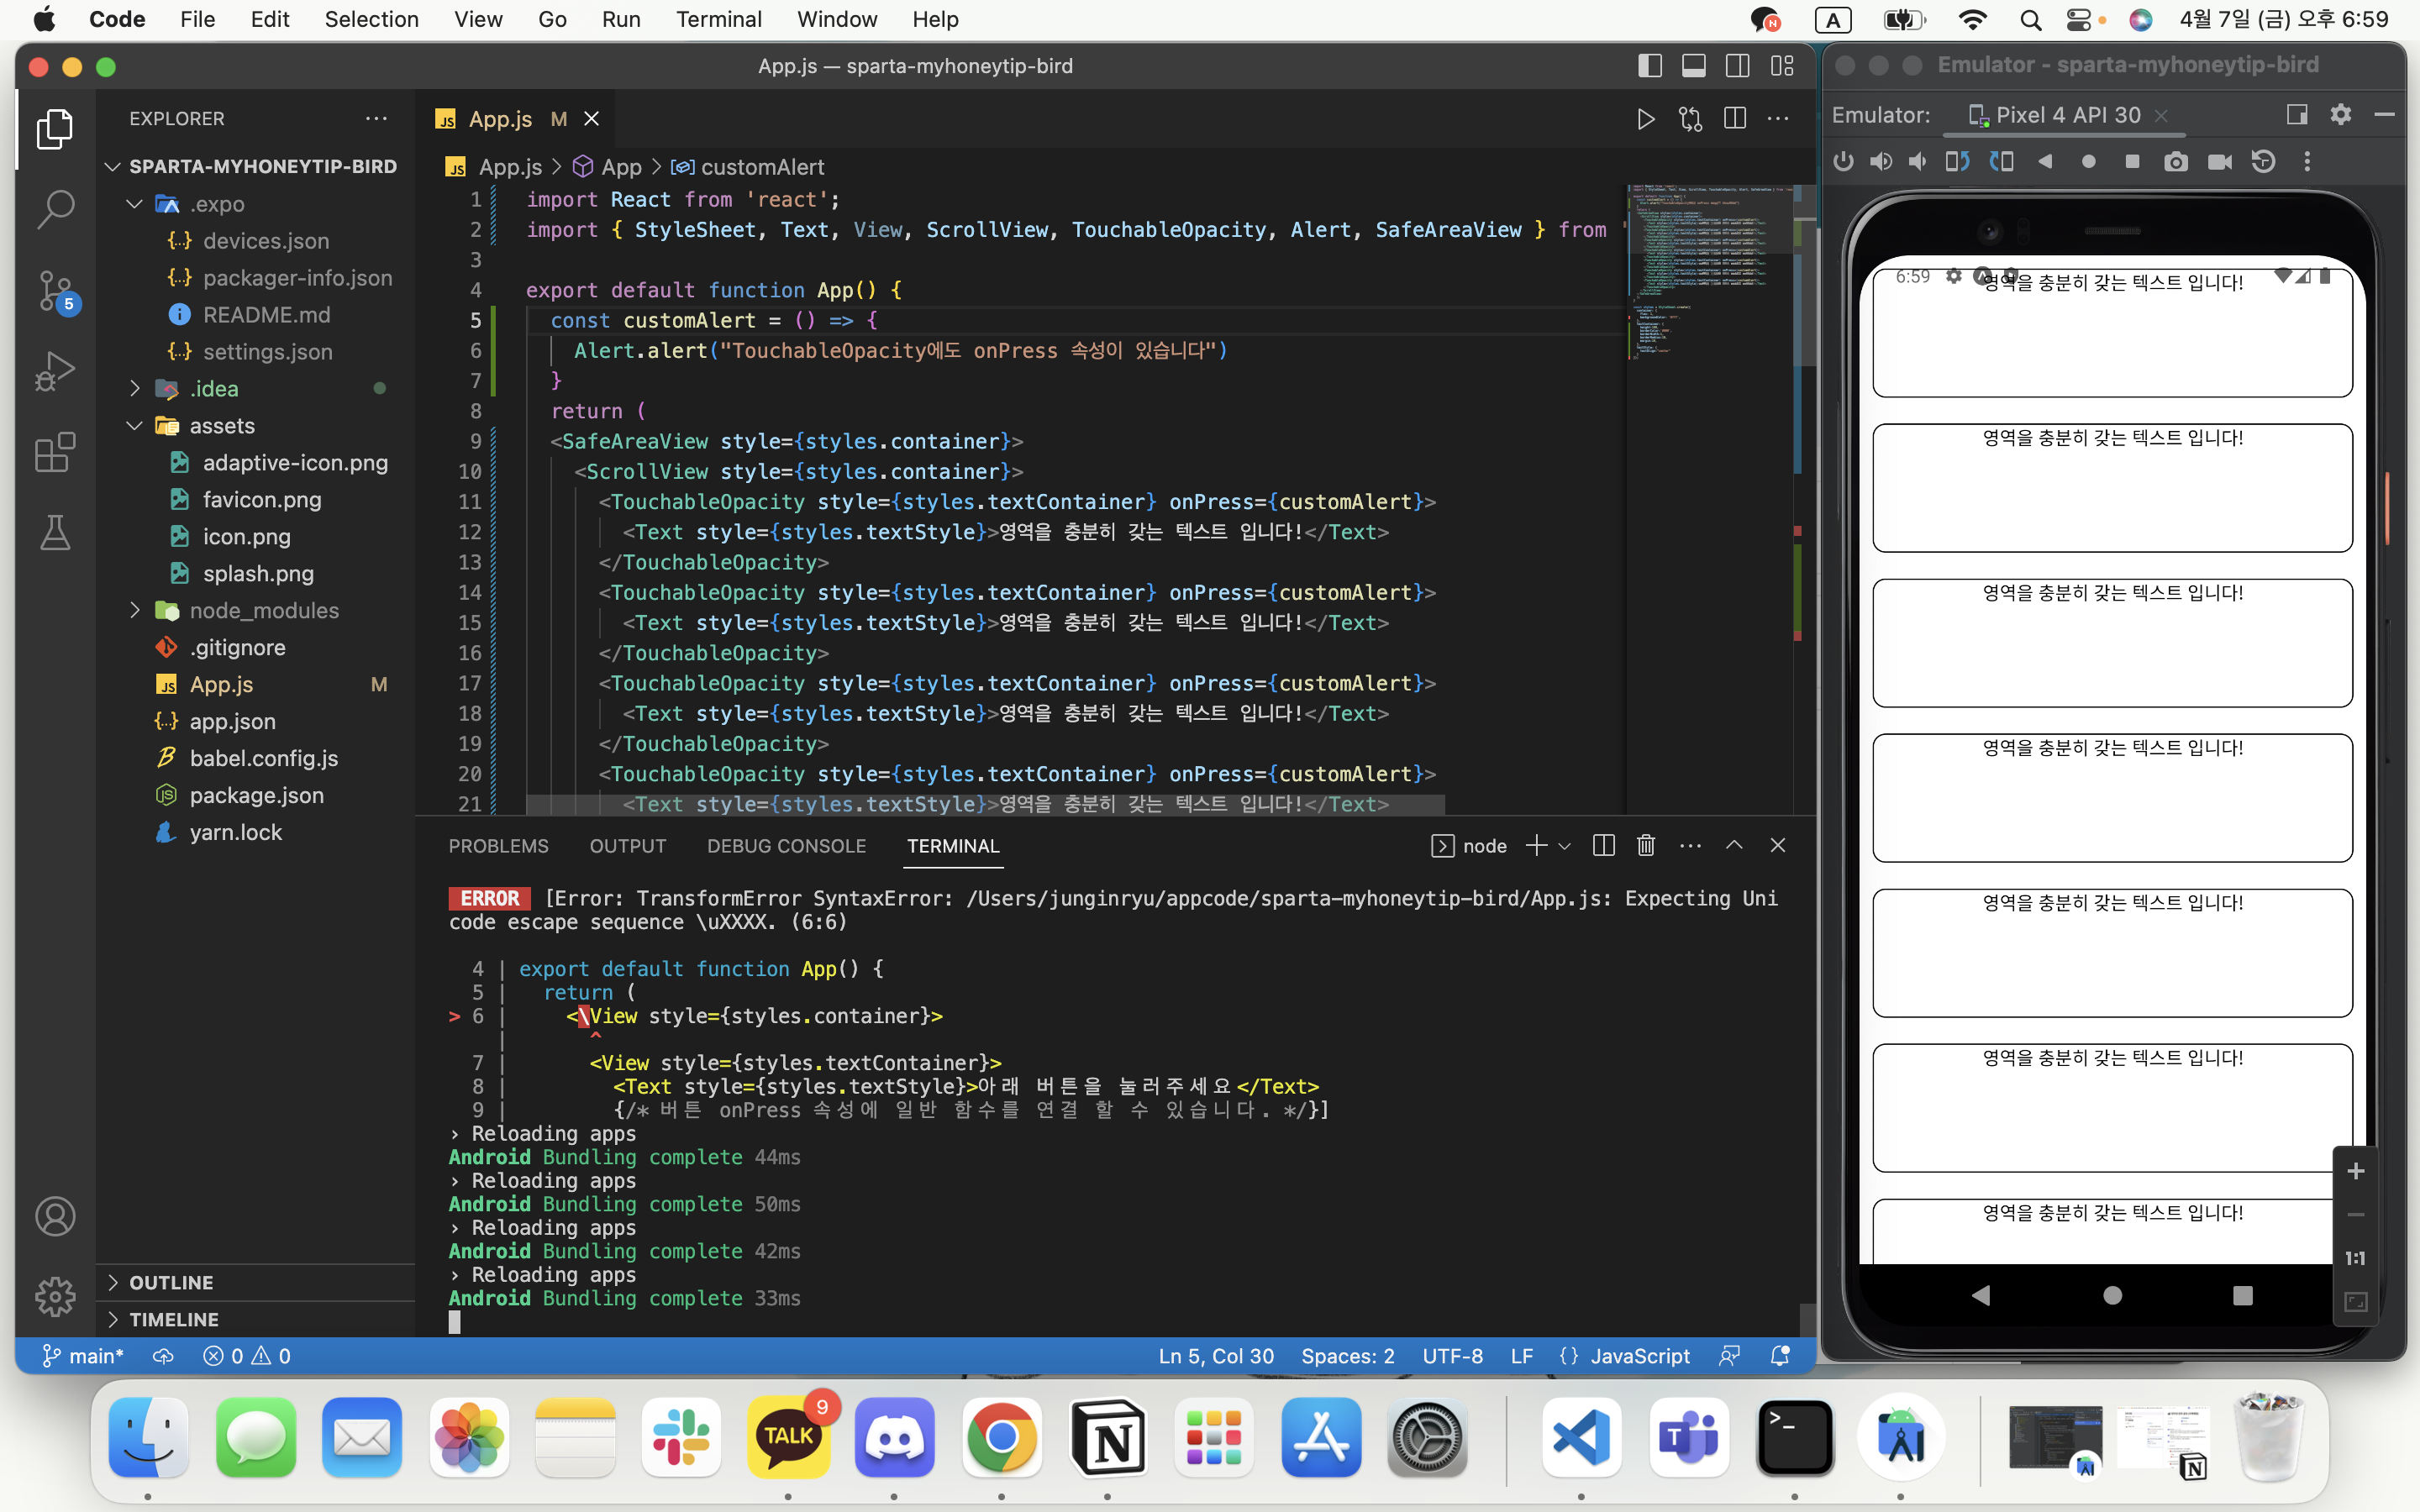Open the Selection menu
This screenshot has height=1512, width=2420.
tap(371, 20)
